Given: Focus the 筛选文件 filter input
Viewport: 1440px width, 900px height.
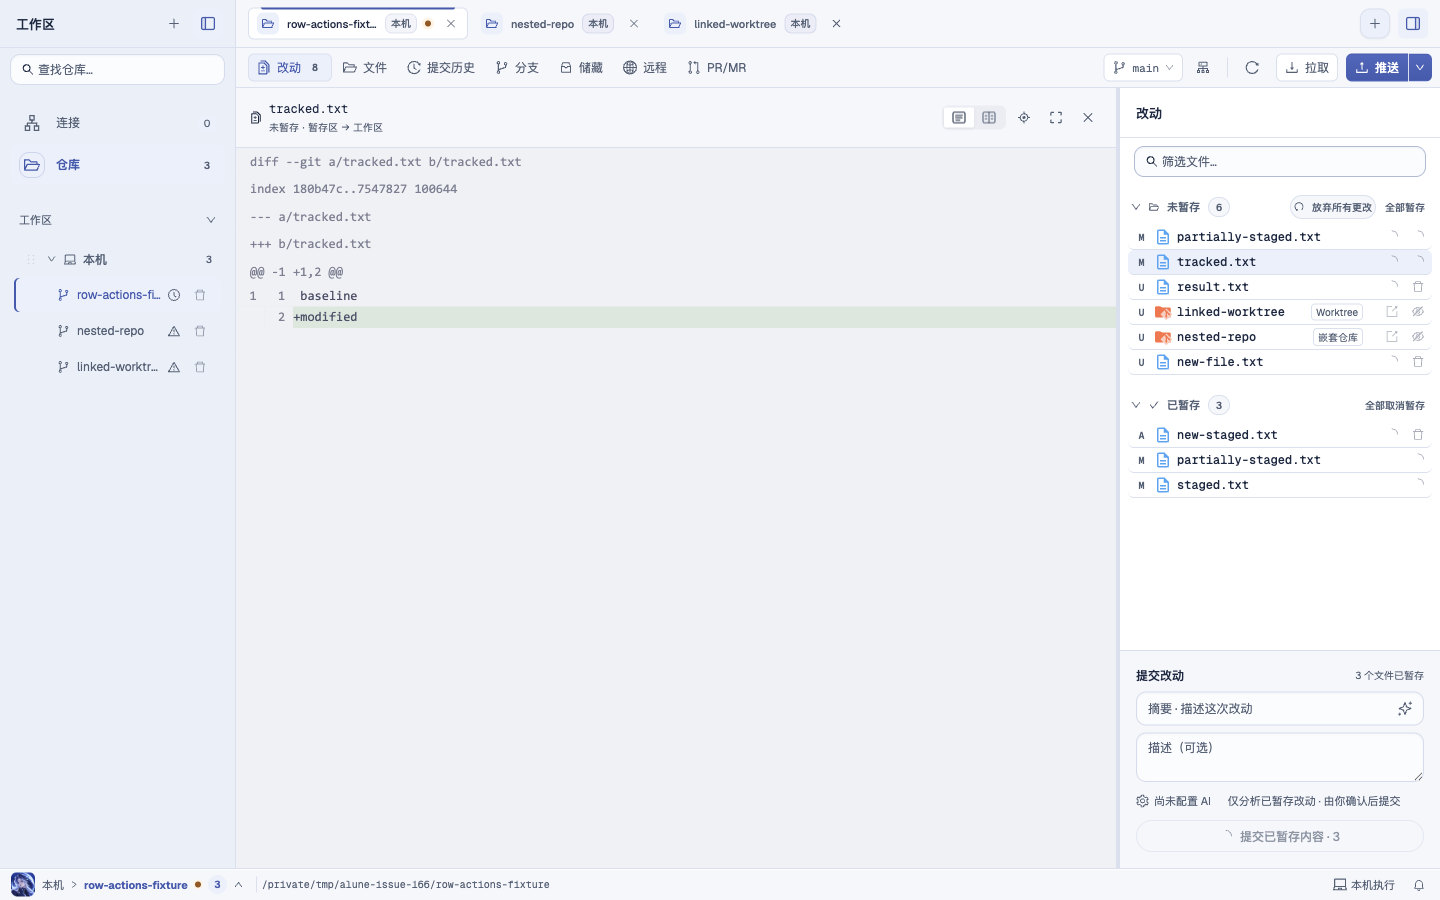Looking at the screenshot, I should point(1280,161).
